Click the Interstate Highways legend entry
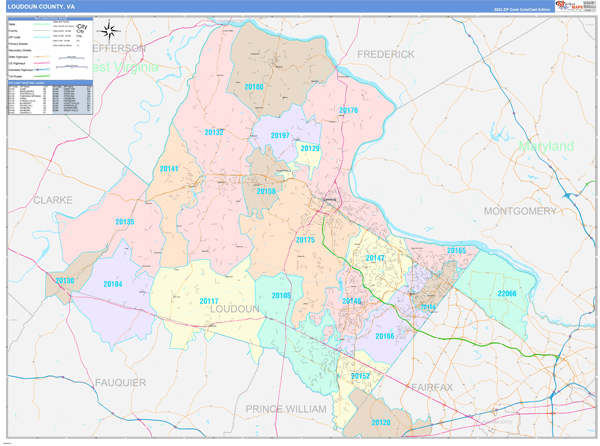This screenshot has width=600, height=446. (30, 70)
